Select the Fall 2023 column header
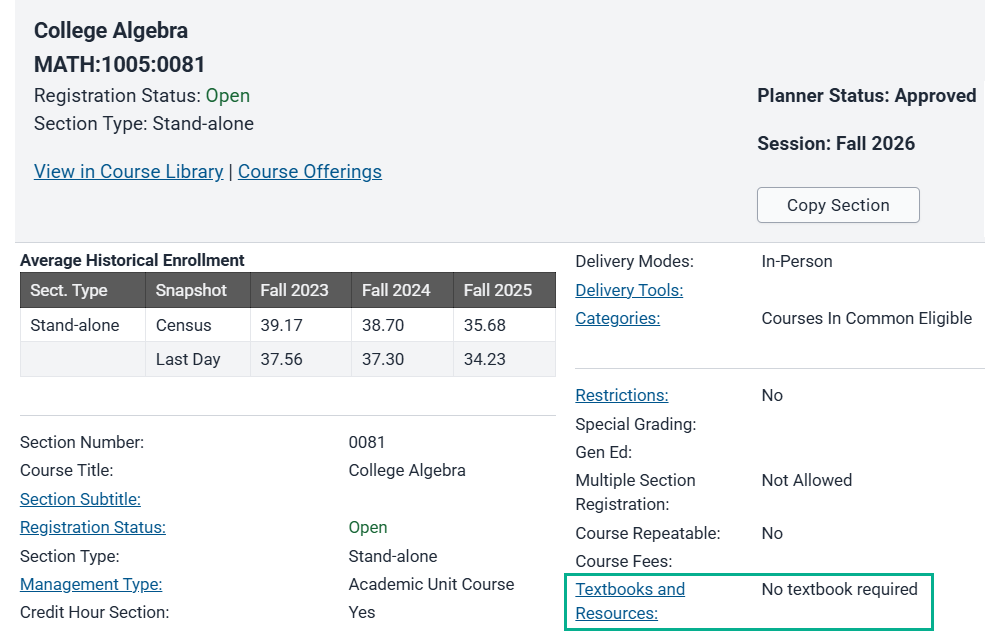985x631 pixels. (x=301, y=290)
